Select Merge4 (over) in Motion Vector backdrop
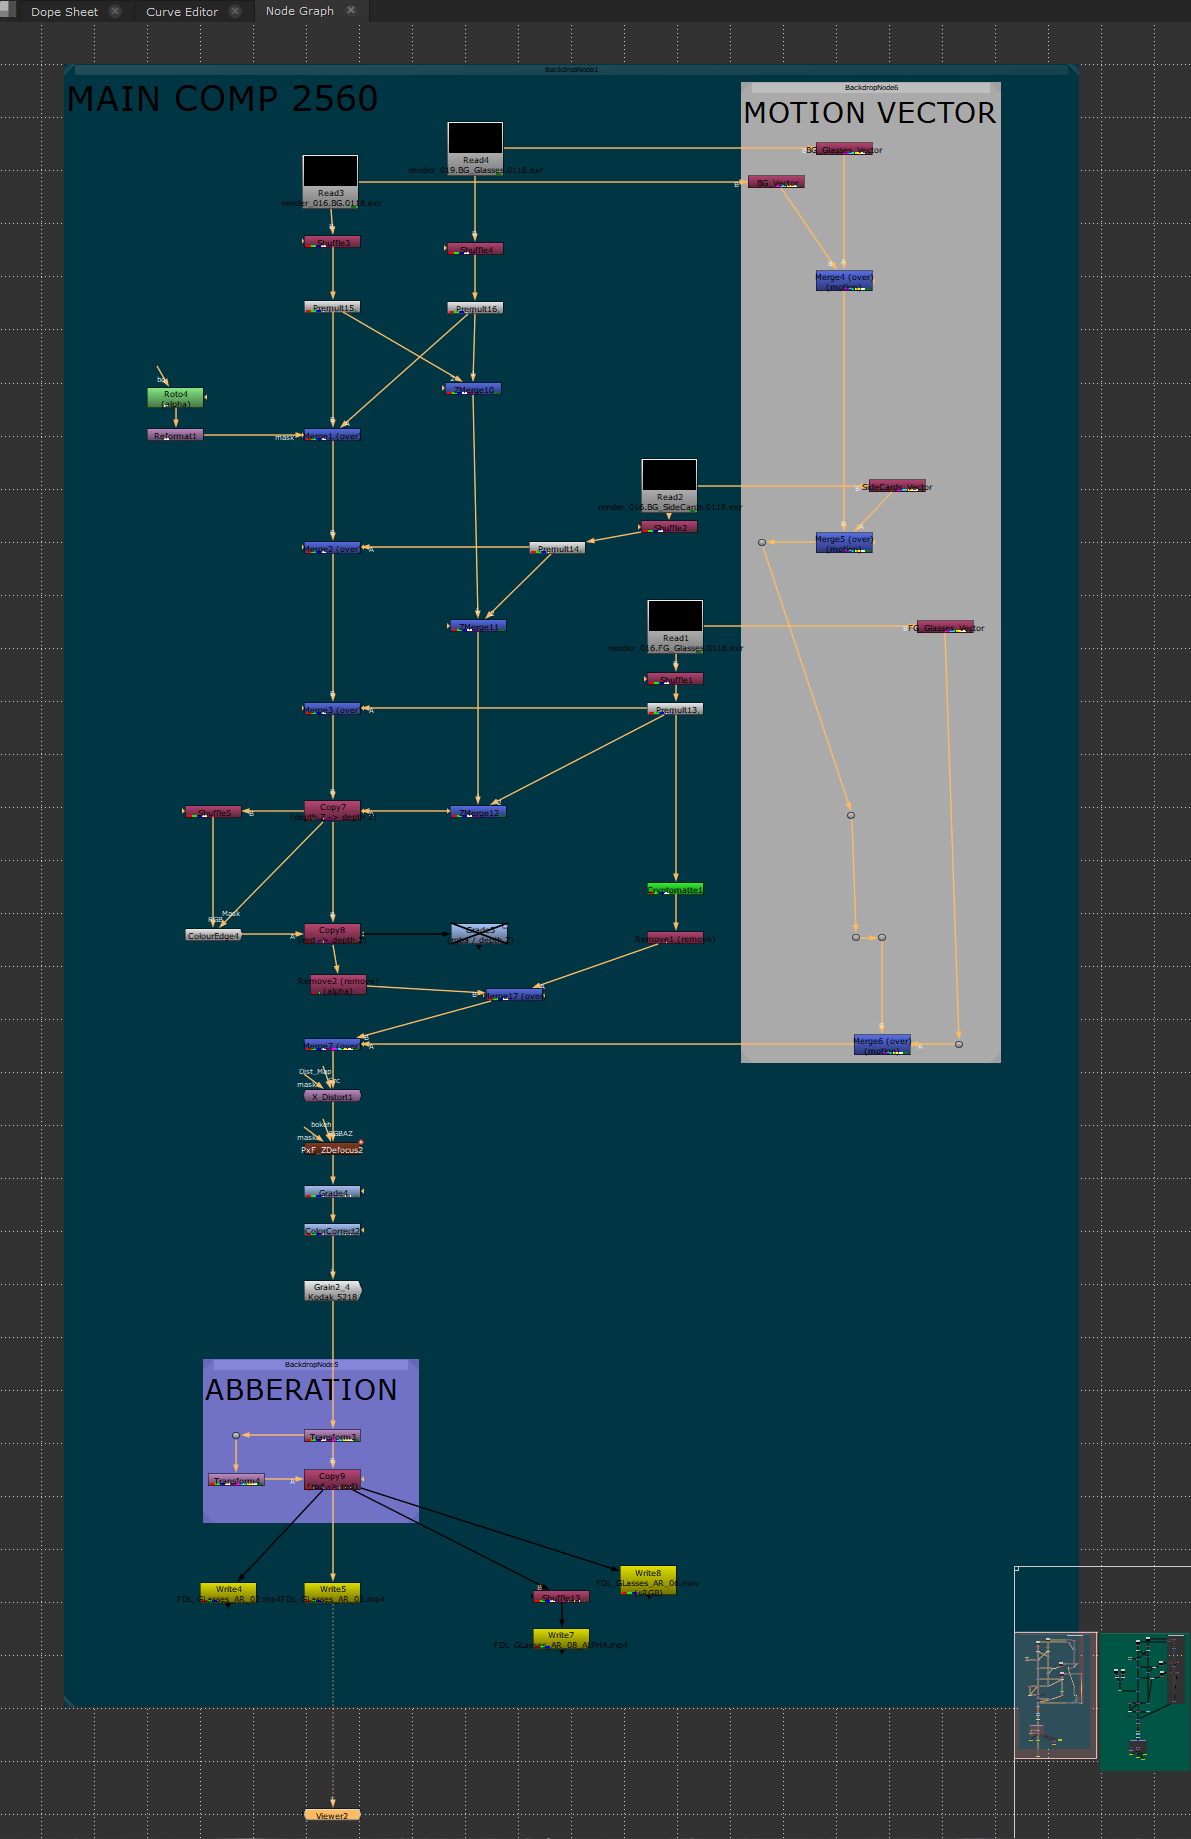 [x=844, y=281]
